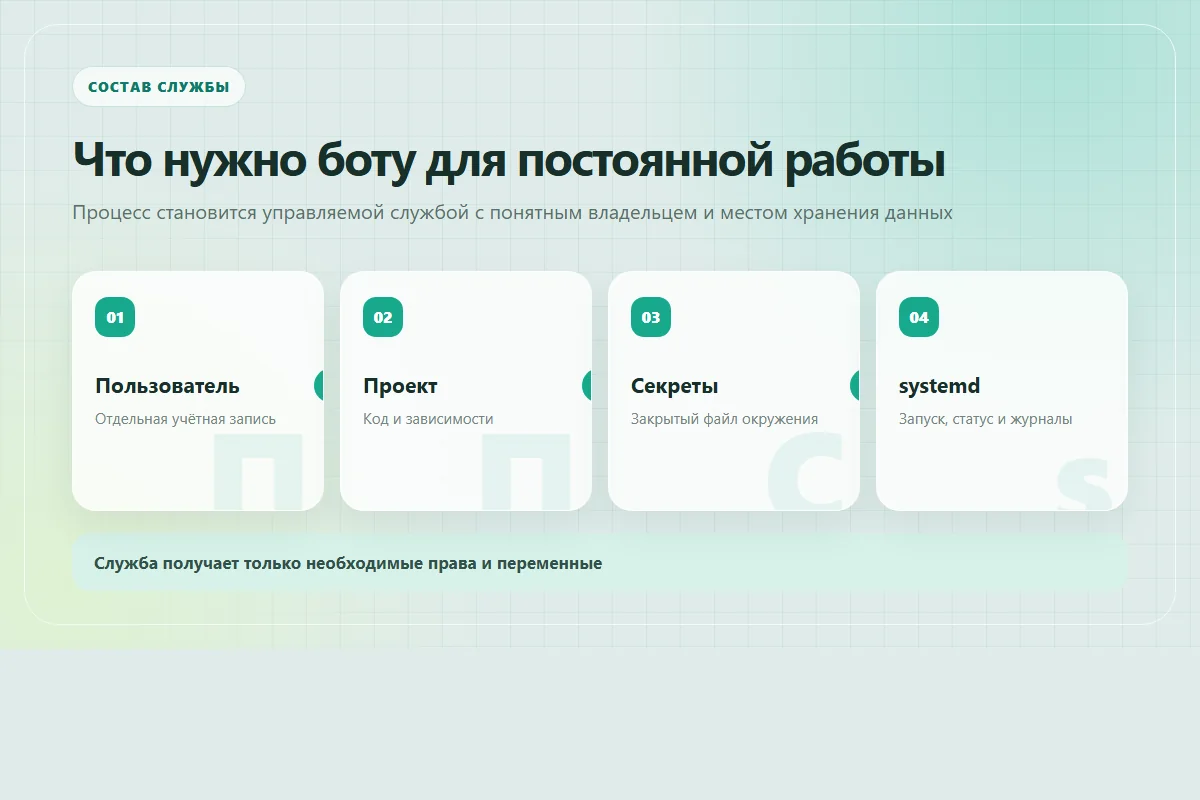Click the green connector dot beside 'Проект'

[x=587, y=385]
